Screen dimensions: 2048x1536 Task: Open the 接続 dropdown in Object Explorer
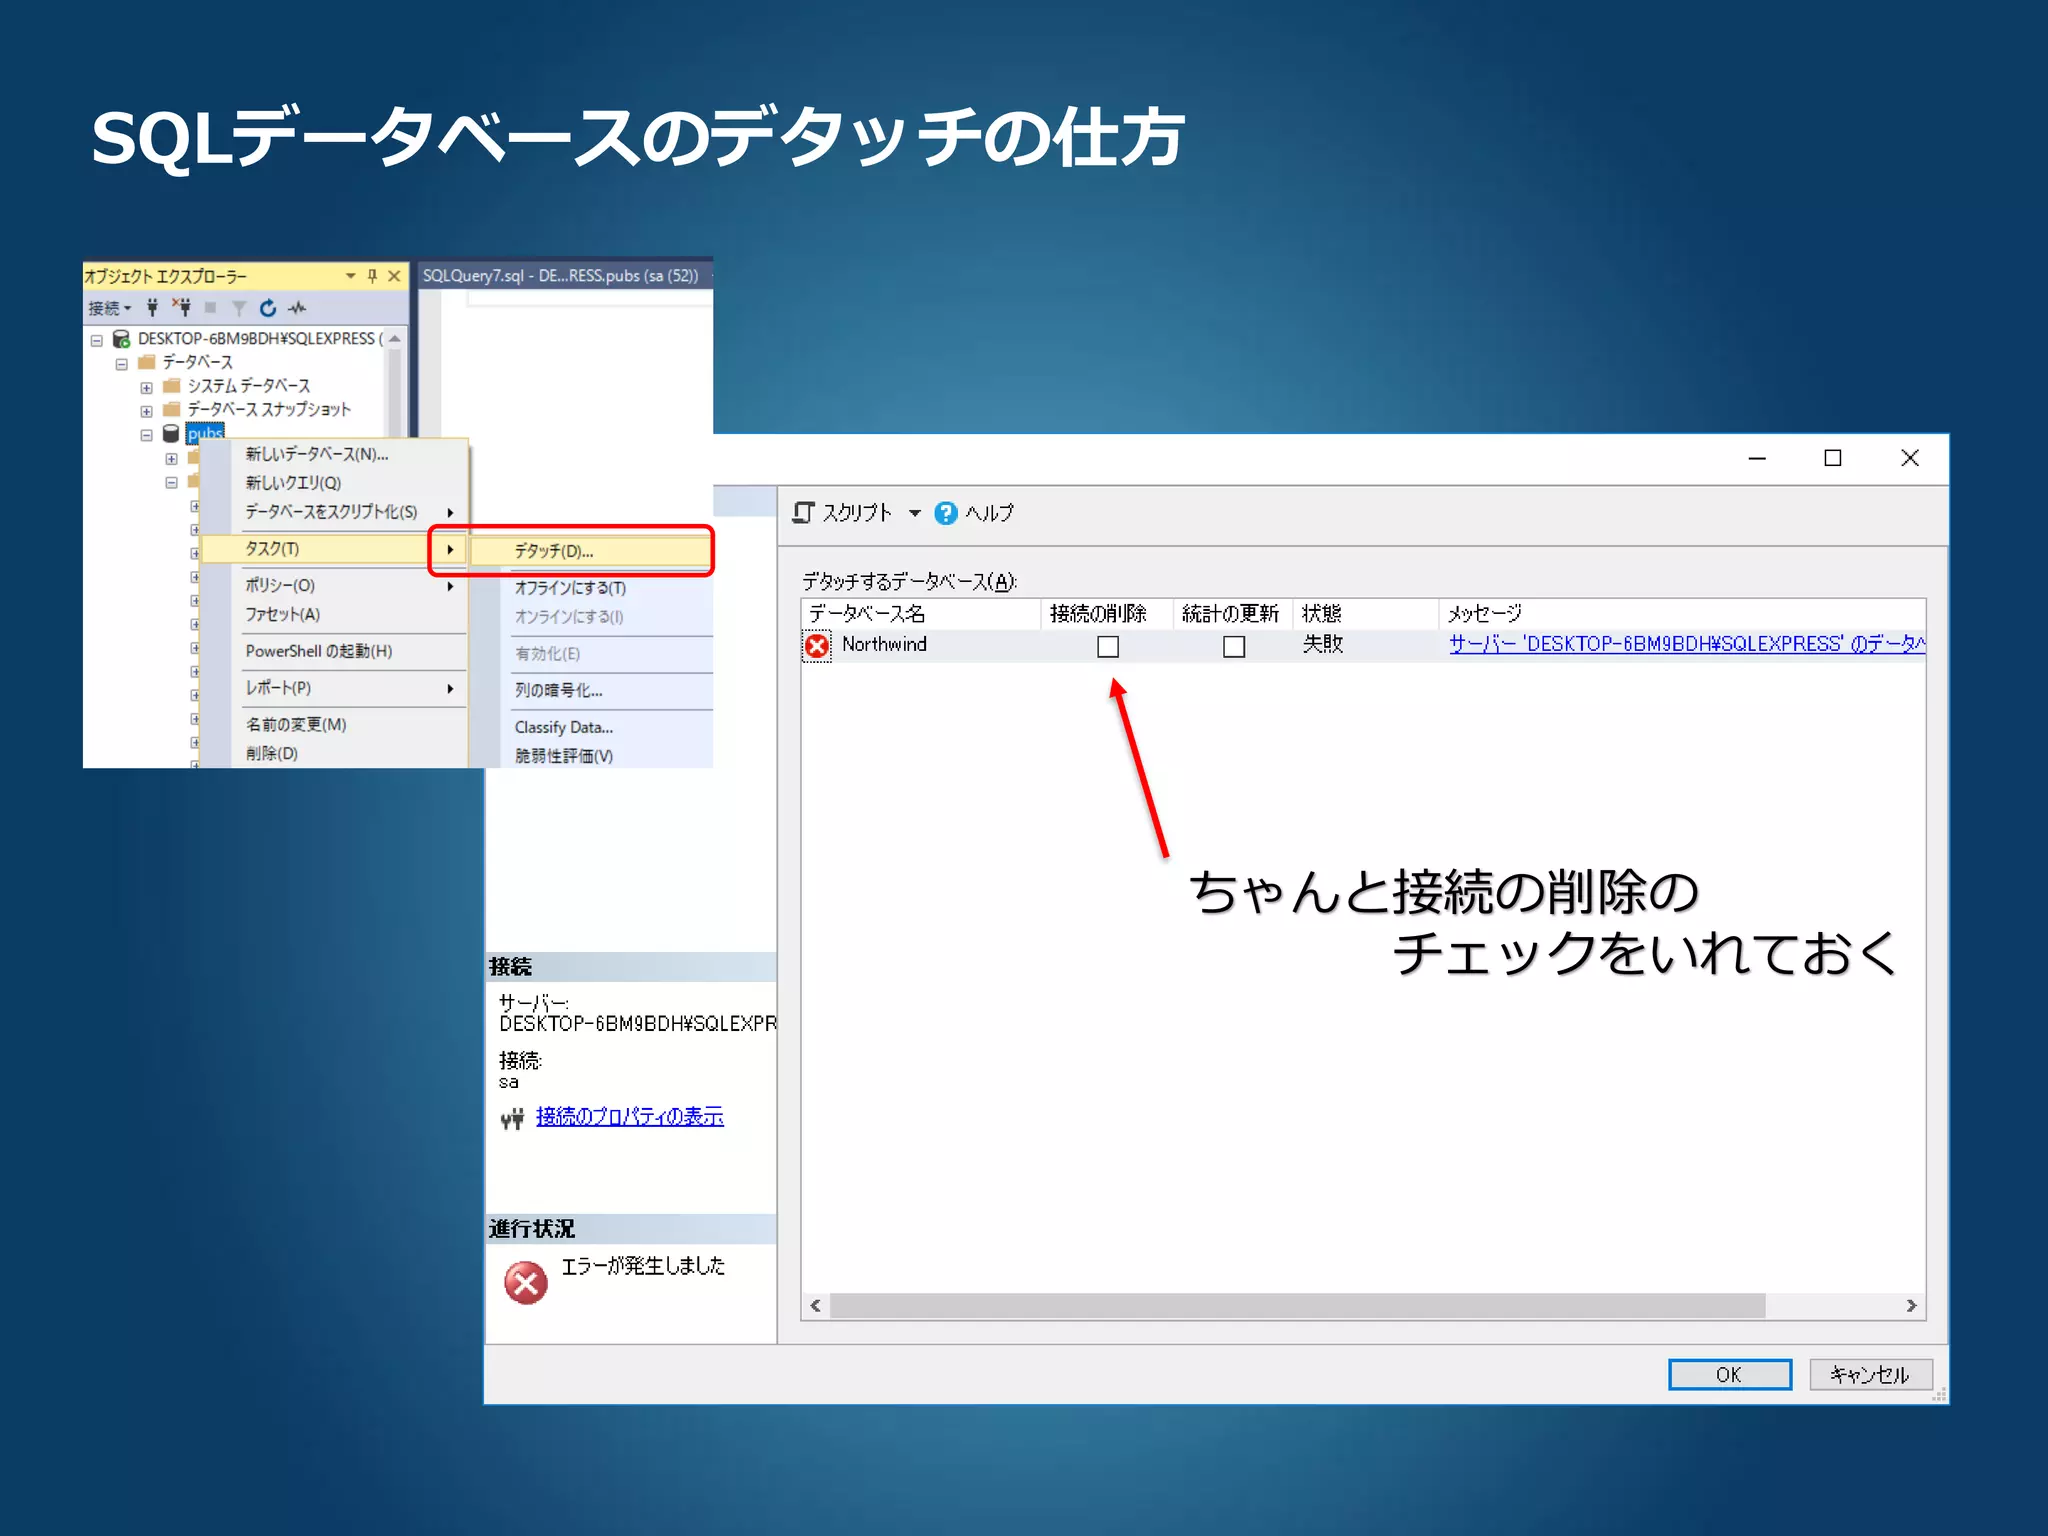109,308
